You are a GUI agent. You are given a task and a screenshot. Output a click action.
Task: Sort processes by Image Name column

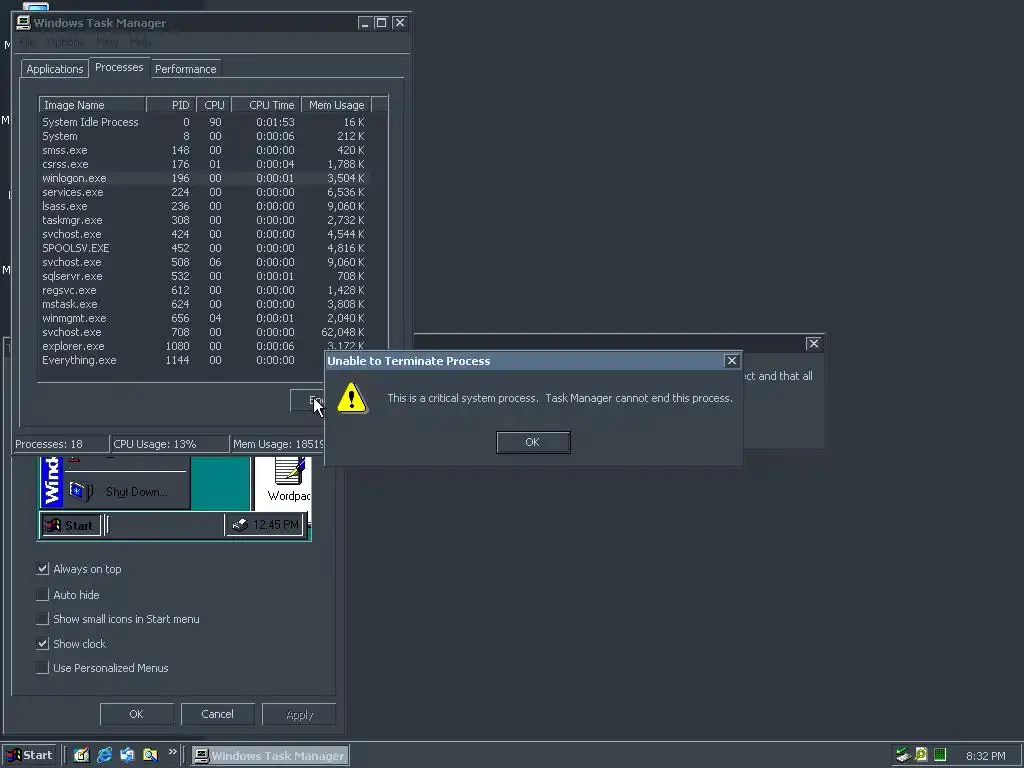point(92,105)
